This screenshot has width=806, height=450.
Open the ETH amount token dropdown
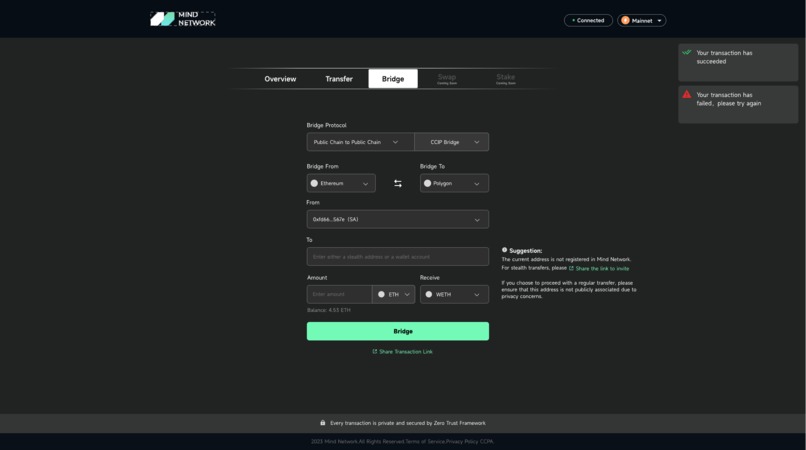click(394, 295)
